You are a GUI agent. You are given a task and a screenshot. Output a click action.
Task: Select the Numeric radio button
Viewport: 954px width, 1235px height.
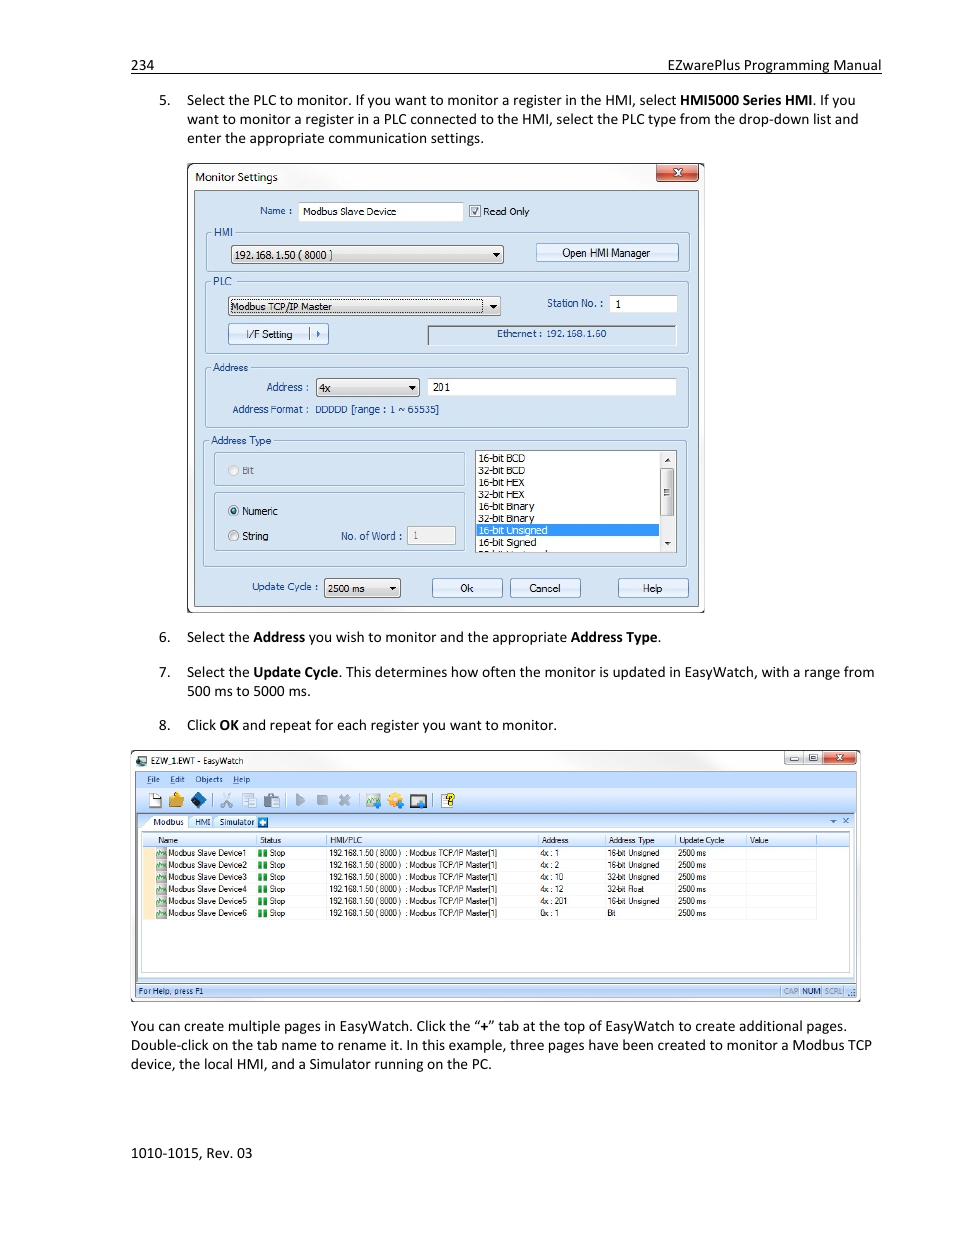point(234,511)
